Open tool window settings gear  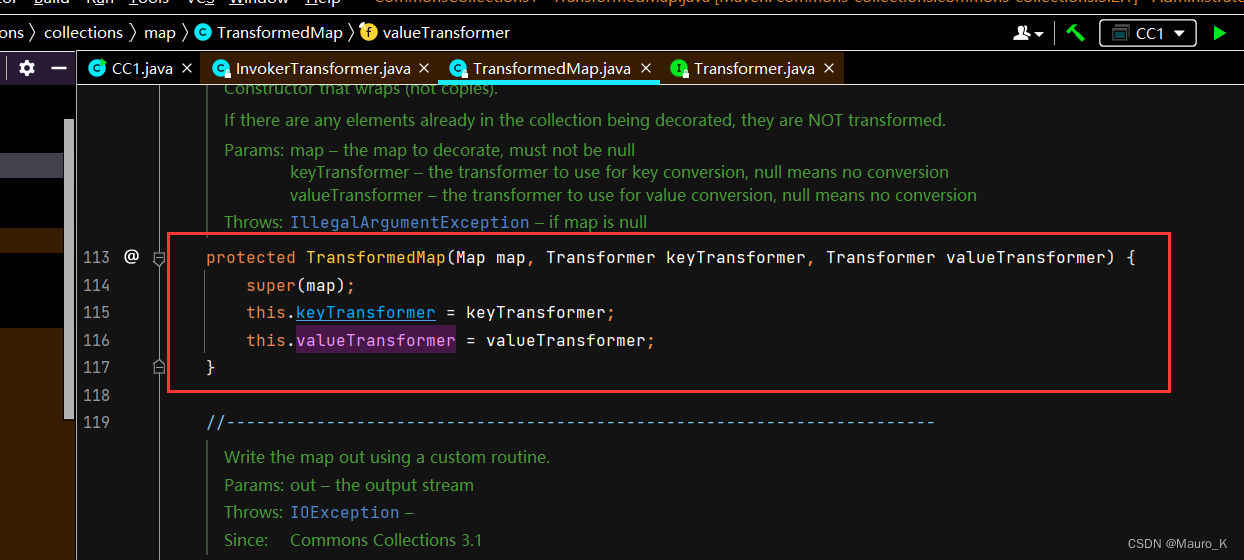pyautogui.click(x=27, y=68)
